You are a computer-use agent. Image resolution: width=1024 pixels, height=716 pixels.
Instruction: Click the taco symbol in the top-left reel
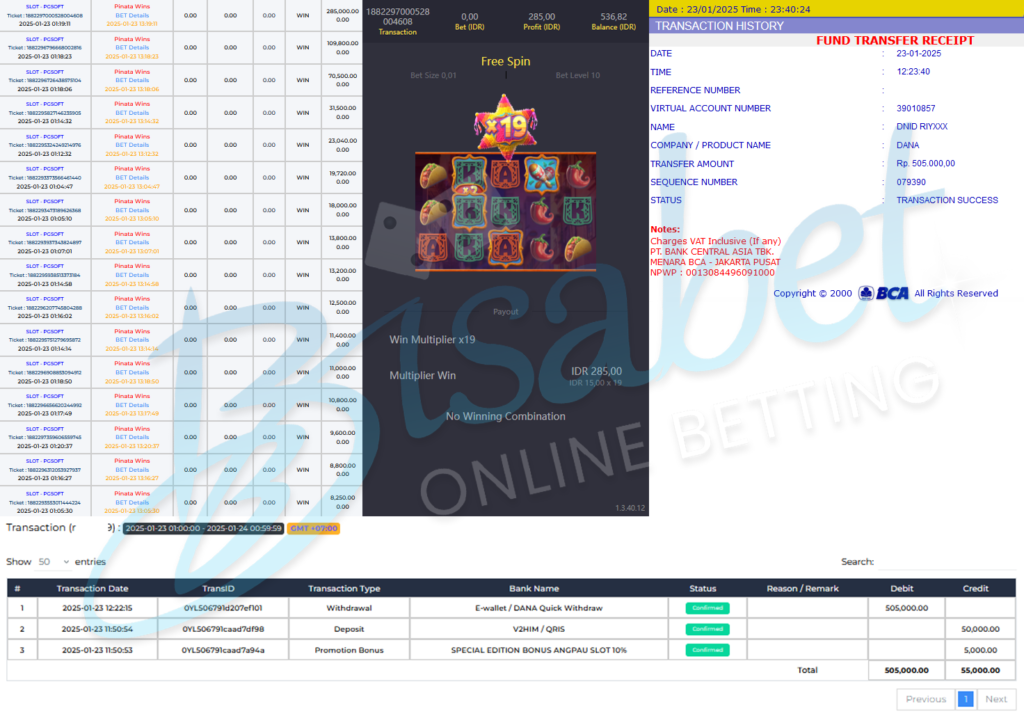[x=433, y=175]
